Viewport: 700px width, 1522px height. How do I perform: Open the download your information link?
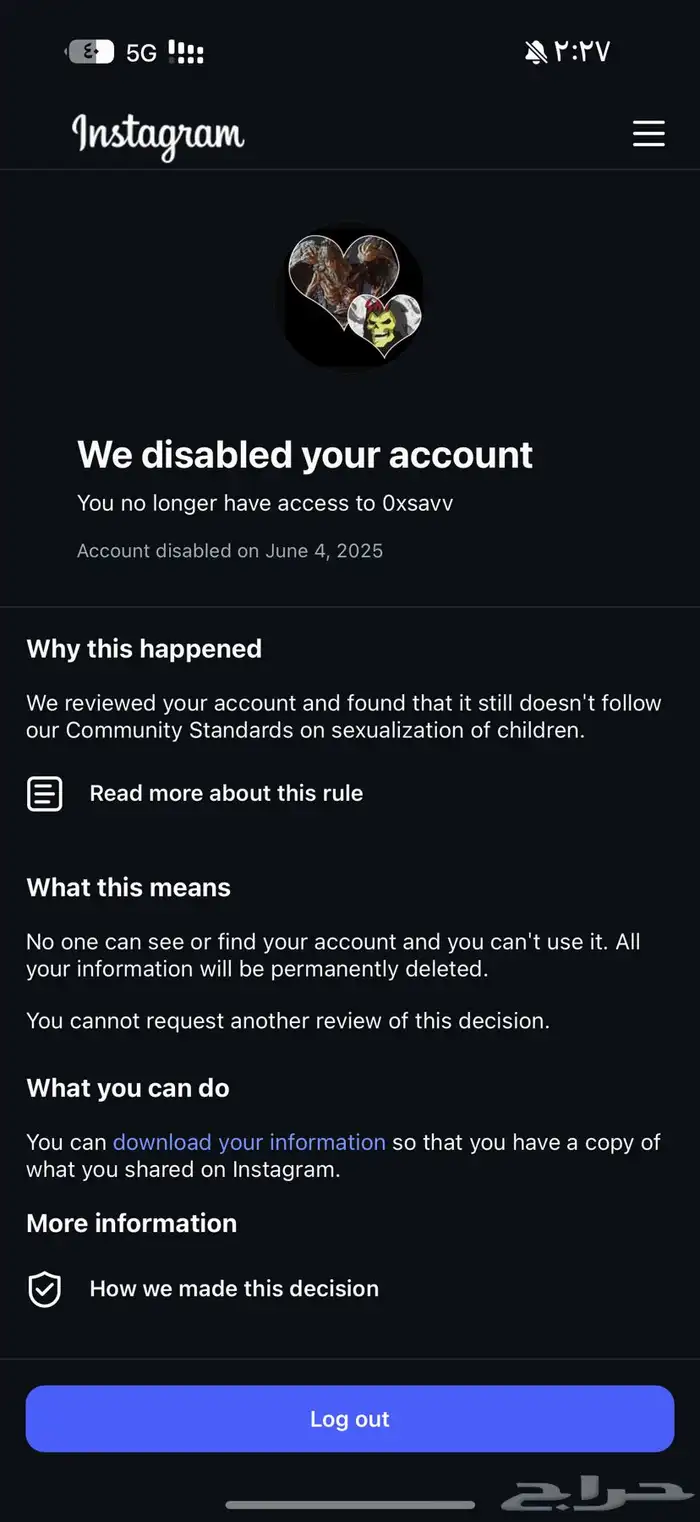pyautogui.click(x=249, y=1142)
